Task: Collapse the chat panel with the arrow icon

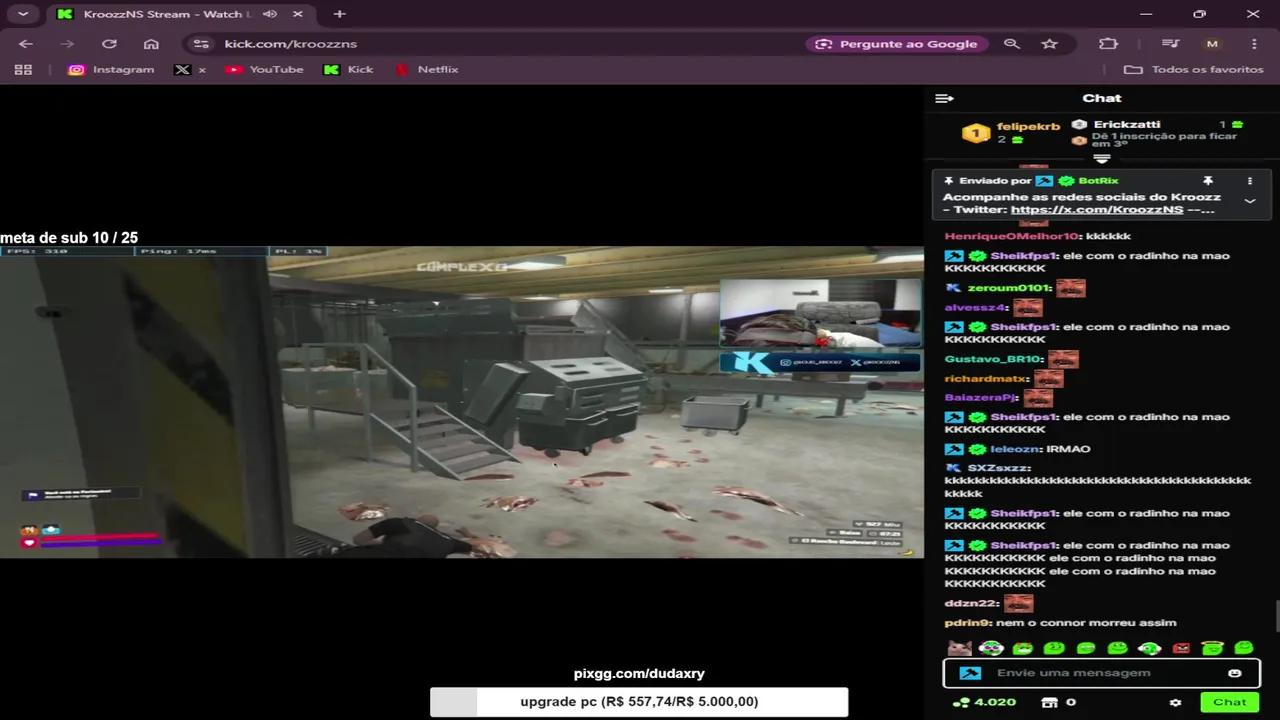Action: point(944,98)
